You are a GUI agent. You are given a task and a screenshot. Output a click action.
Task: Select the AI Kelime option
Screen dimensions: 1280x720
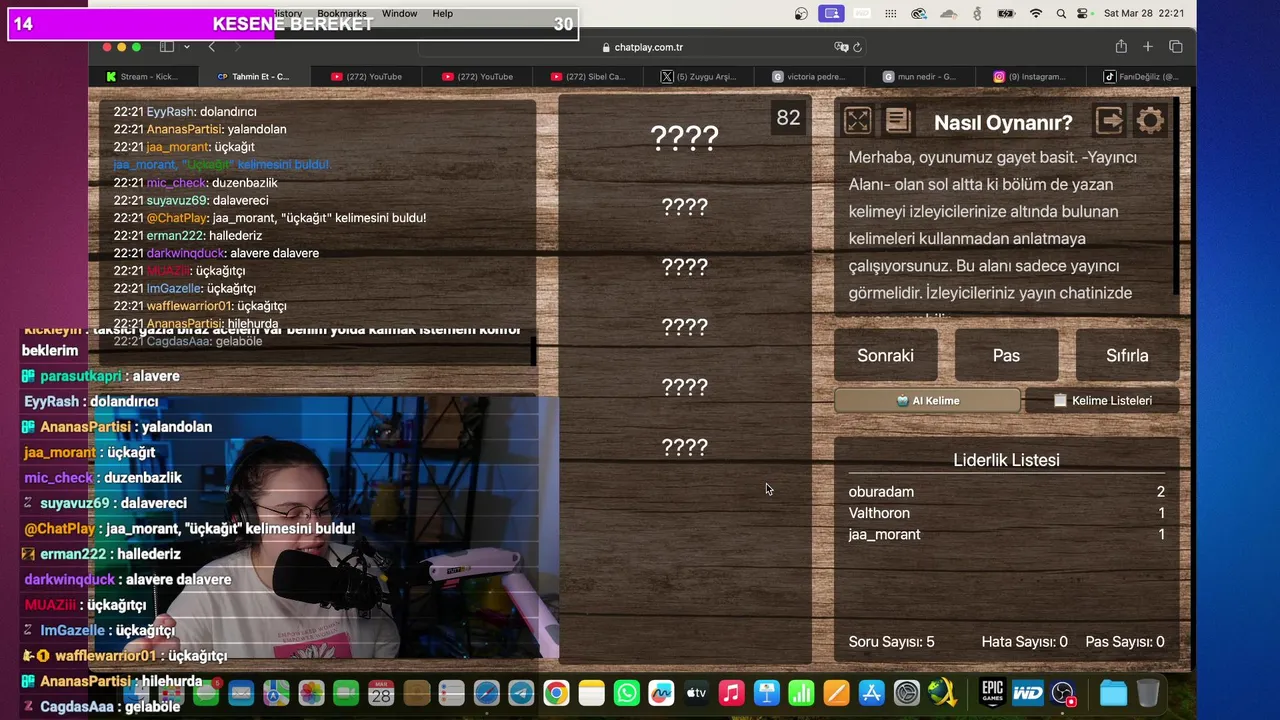click(928, 400)
